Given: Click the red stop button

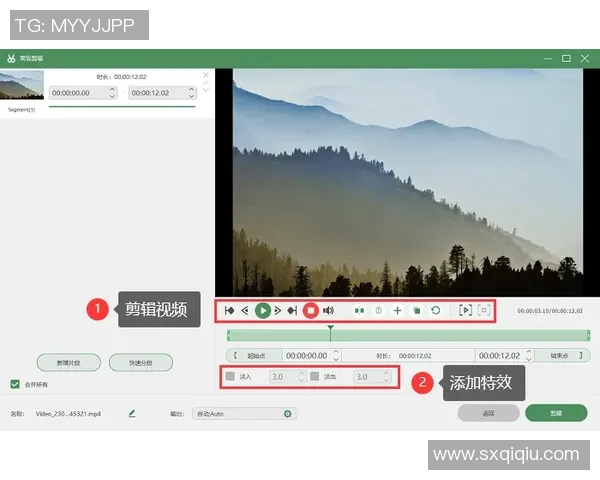Looking at the screenshot, I should tap(311, 311).
